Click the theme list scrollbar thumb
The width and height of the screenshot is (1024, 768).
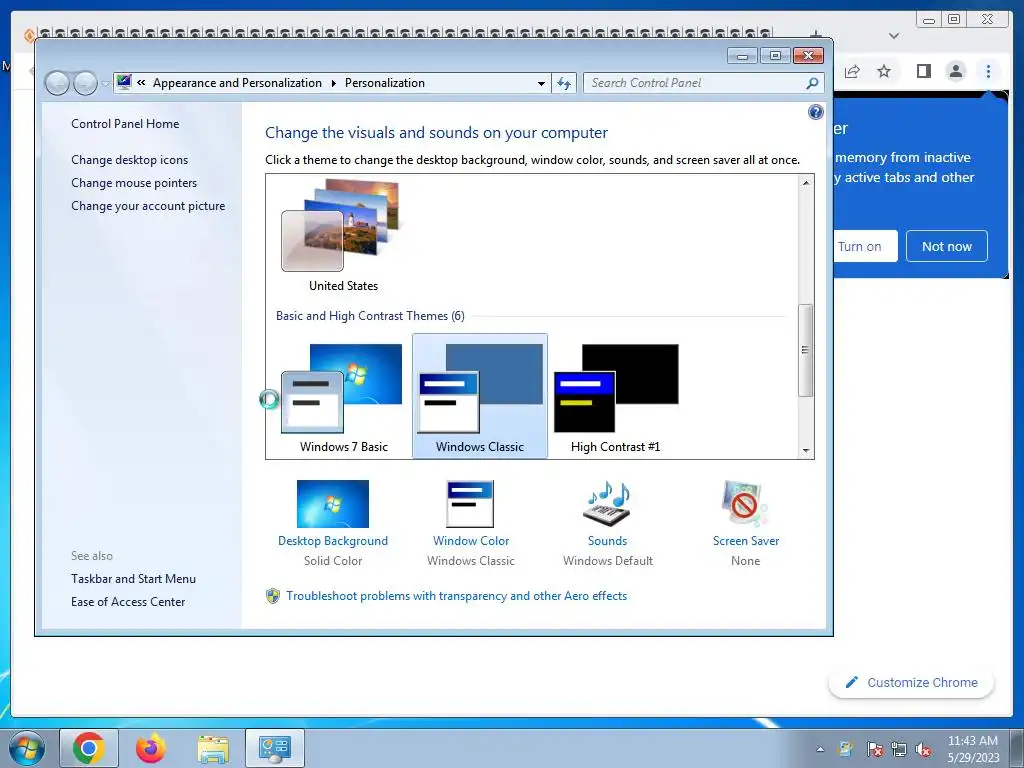coord(806,350)
